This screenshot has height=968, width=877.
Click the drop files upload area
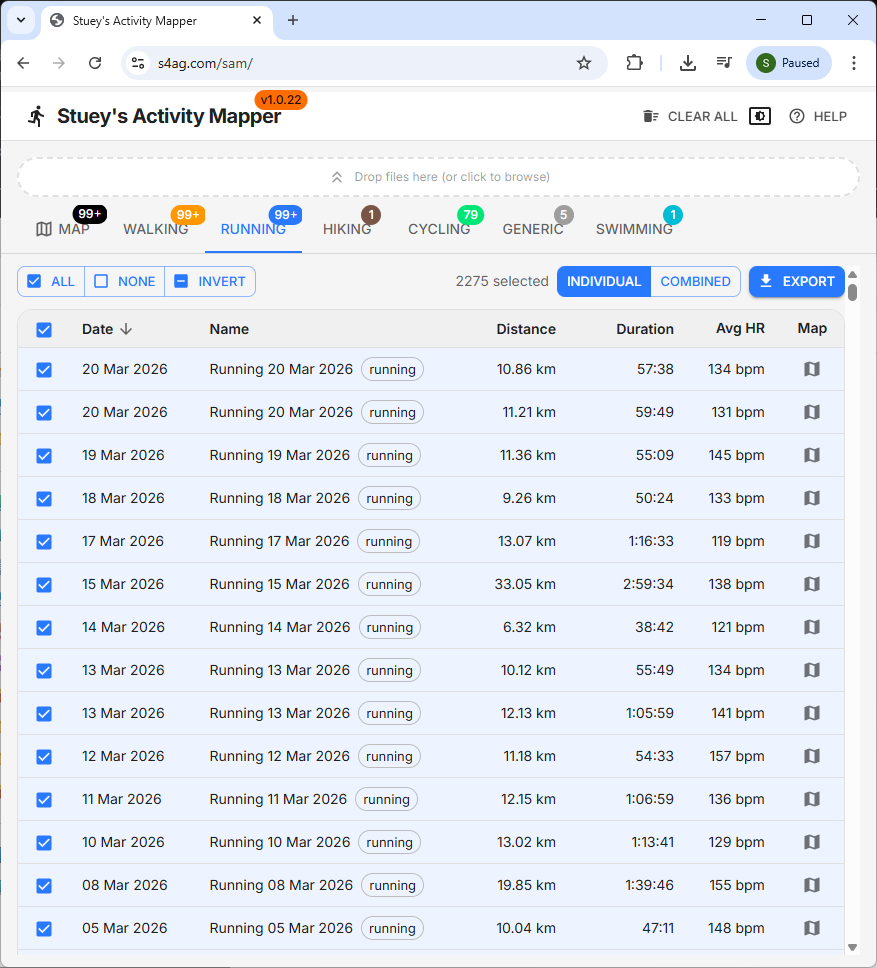coord(438,177)
